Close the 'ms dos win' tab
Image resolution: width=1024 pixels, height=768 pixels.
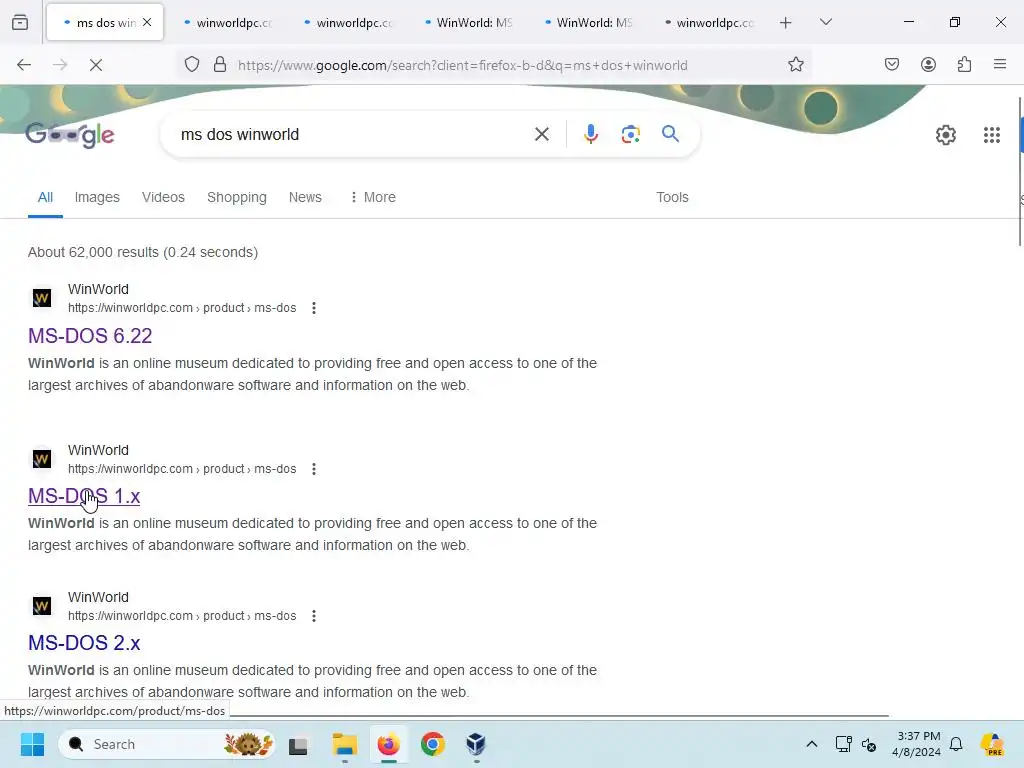147,22
